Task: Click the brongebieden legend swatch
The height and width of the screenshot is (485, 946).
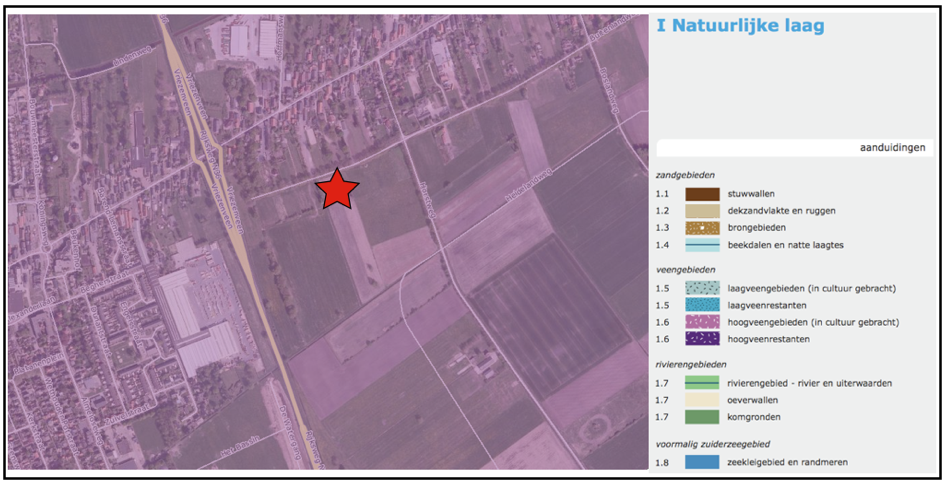Action: [702, 227]
